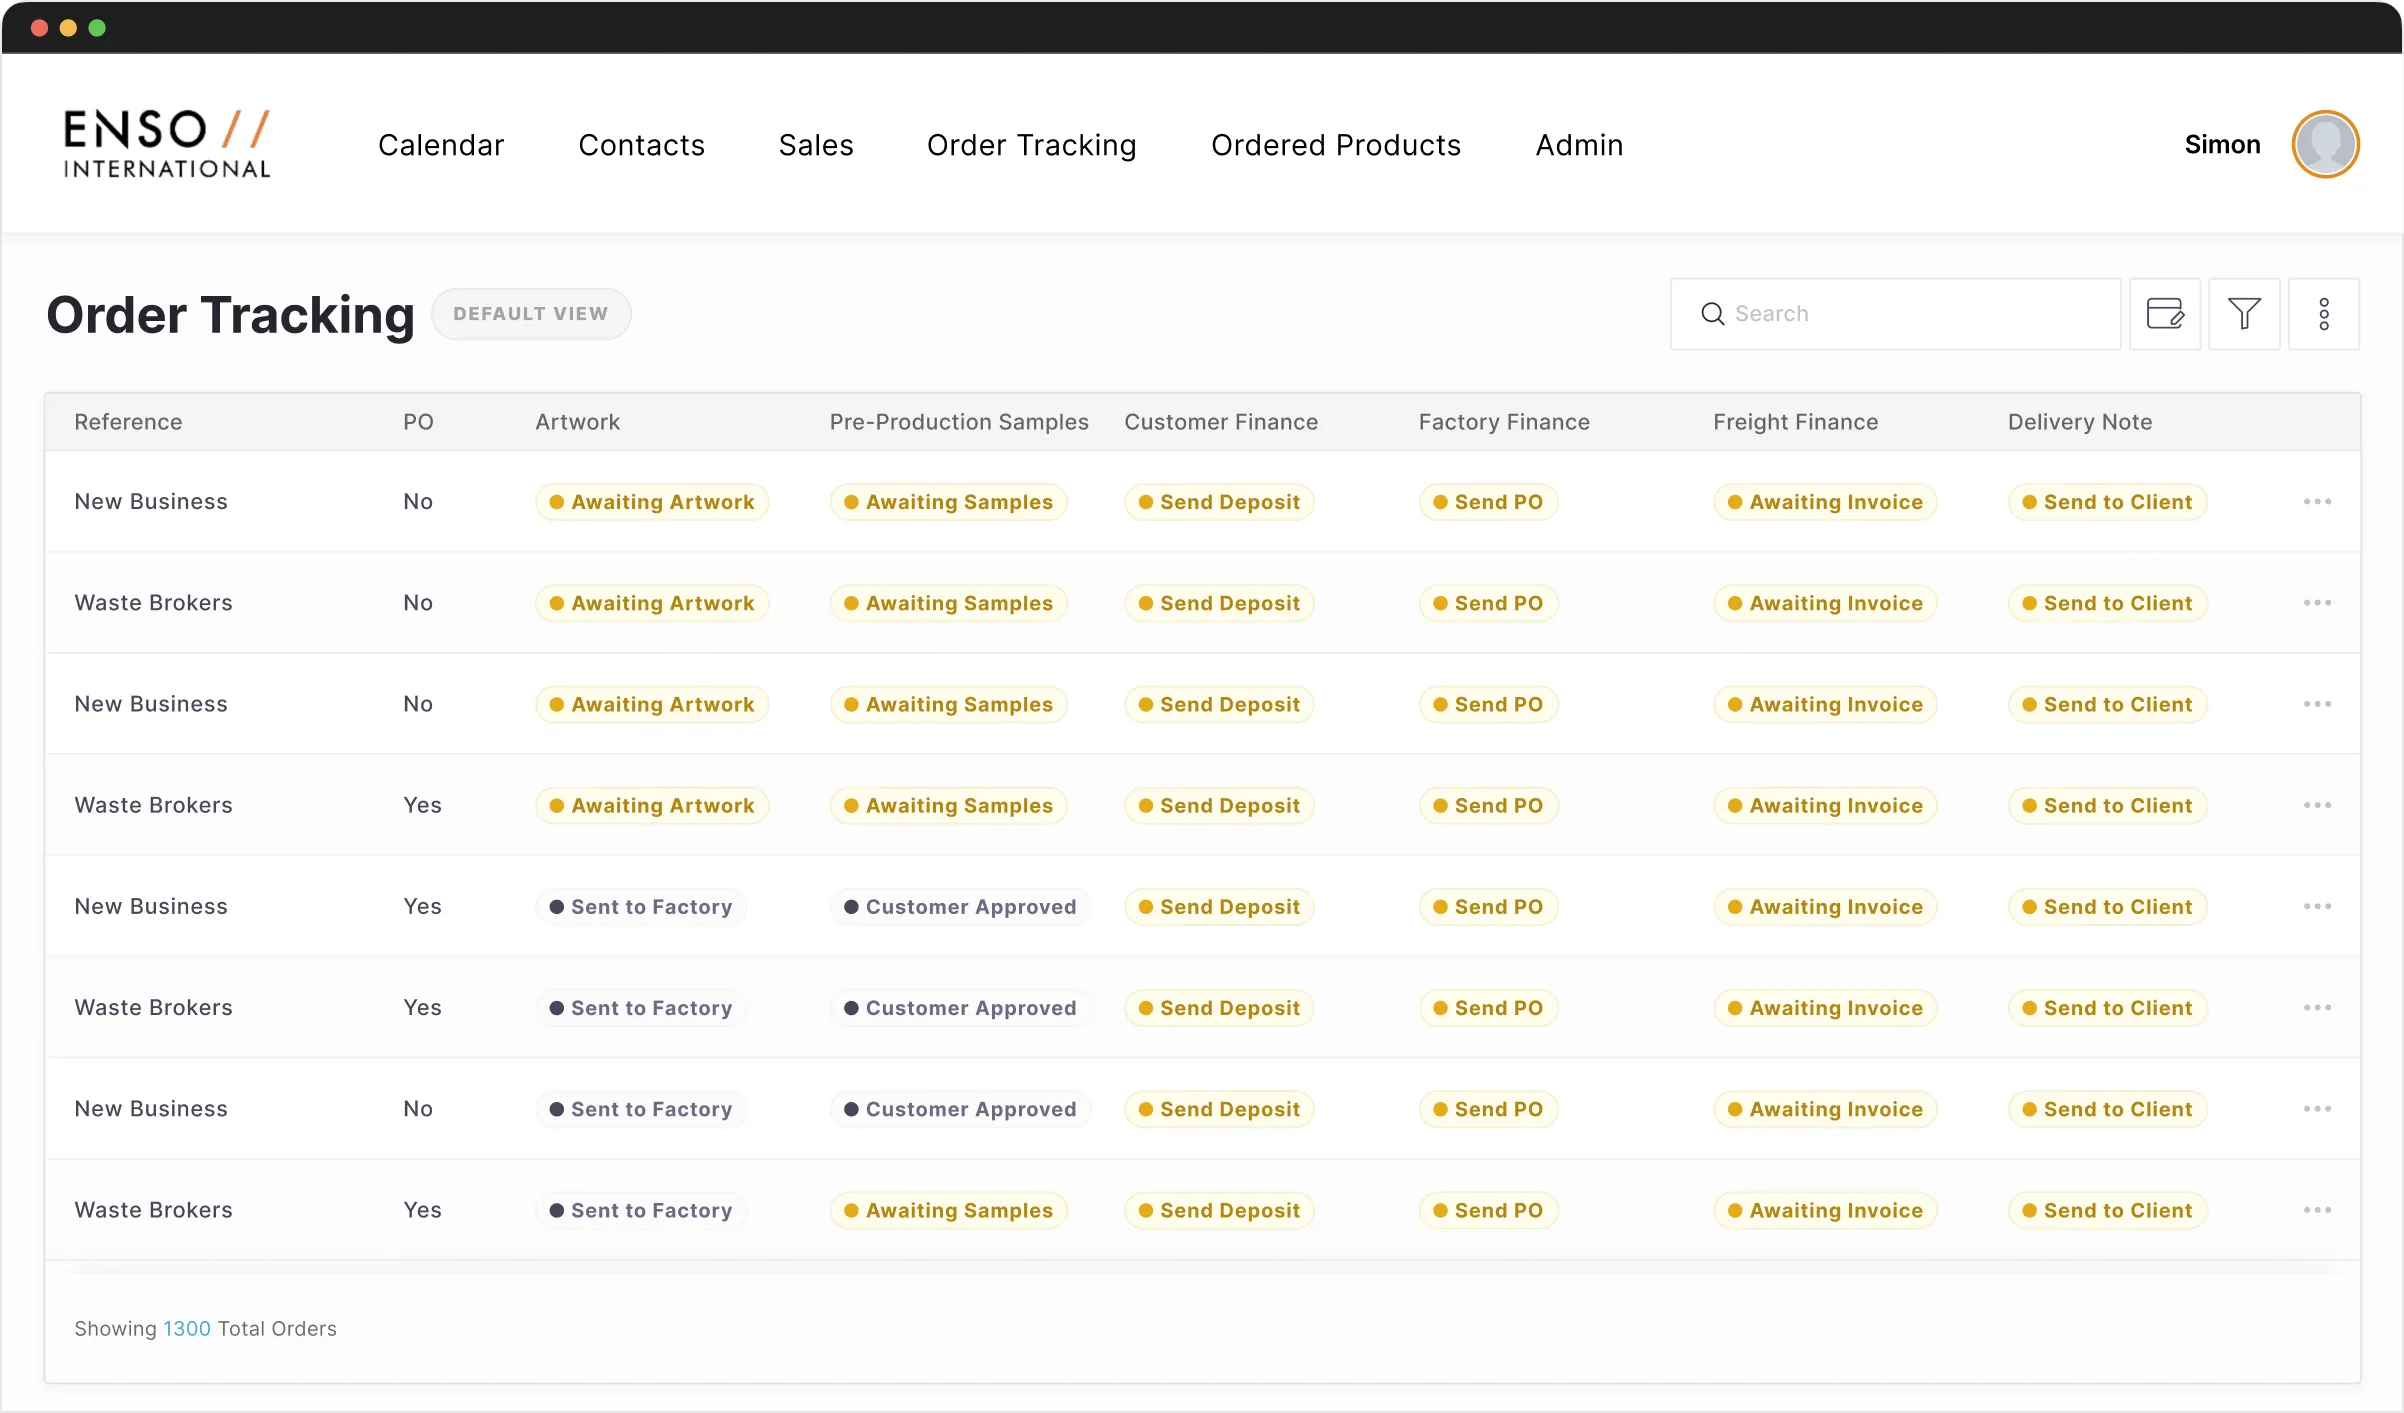Screen dimensions: 2404x1413
Task: Go to Ordered Products section
Action: (x=1335, y=145)
